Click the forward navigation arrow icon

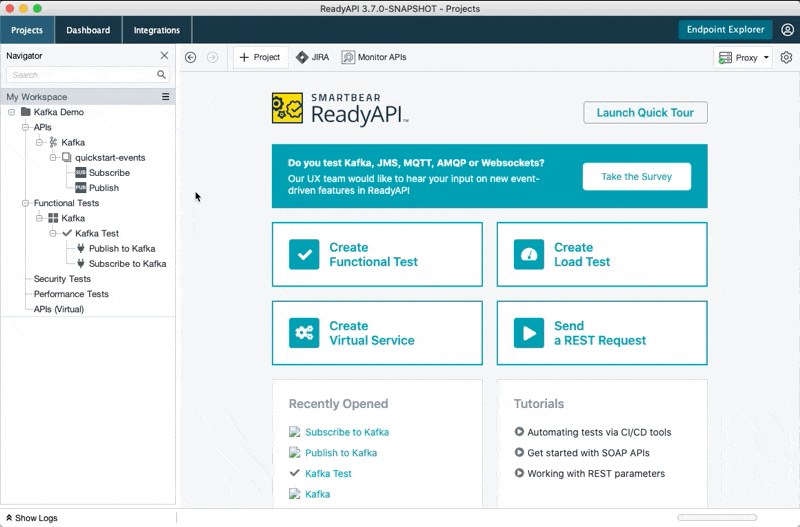point(212,58)
